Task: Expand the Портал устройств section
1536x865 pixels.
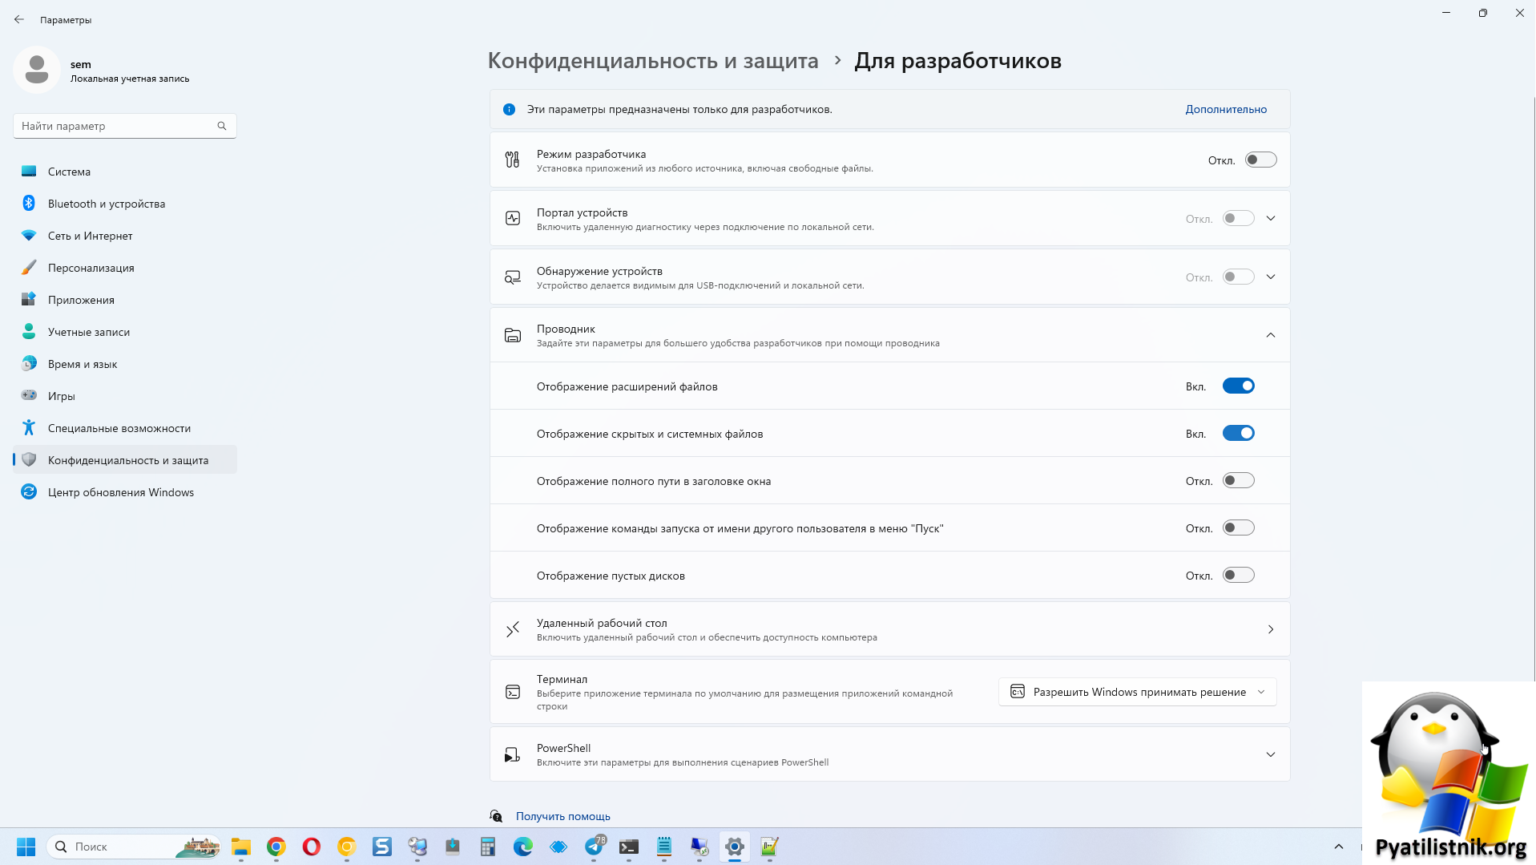Action: 1270,218
